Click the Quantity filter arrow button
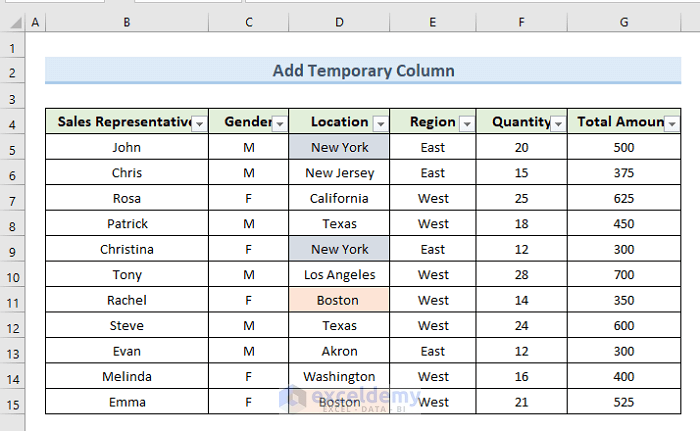Viewport: 700px width, 431px height. point(558,123)
